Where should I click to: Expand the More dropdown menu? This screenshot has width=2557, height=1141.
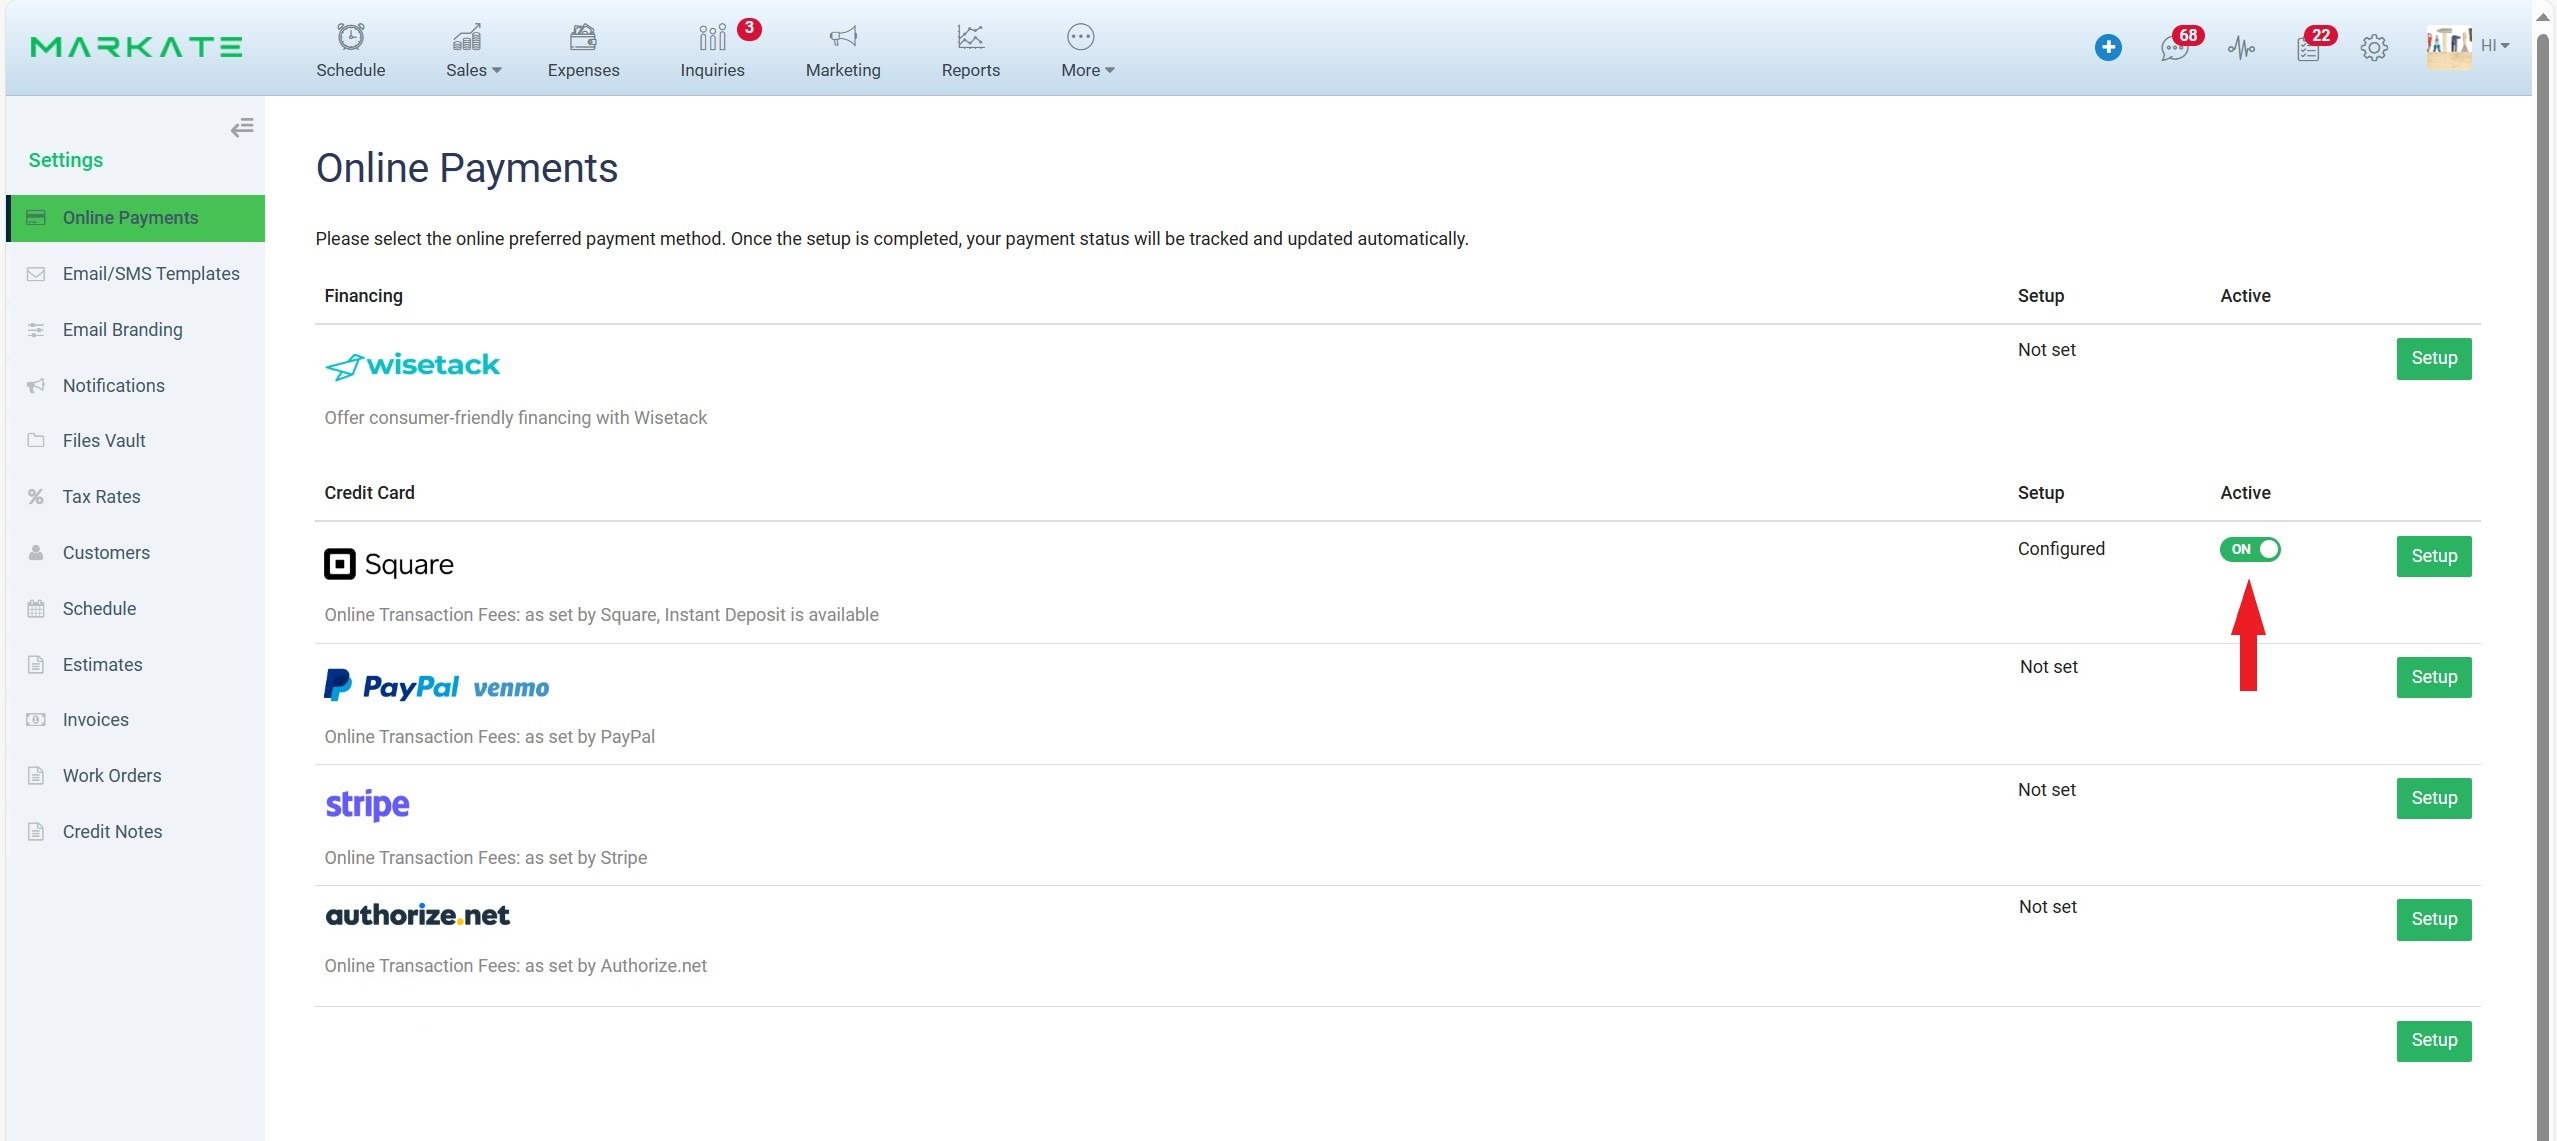click(x=1087, y=70)
